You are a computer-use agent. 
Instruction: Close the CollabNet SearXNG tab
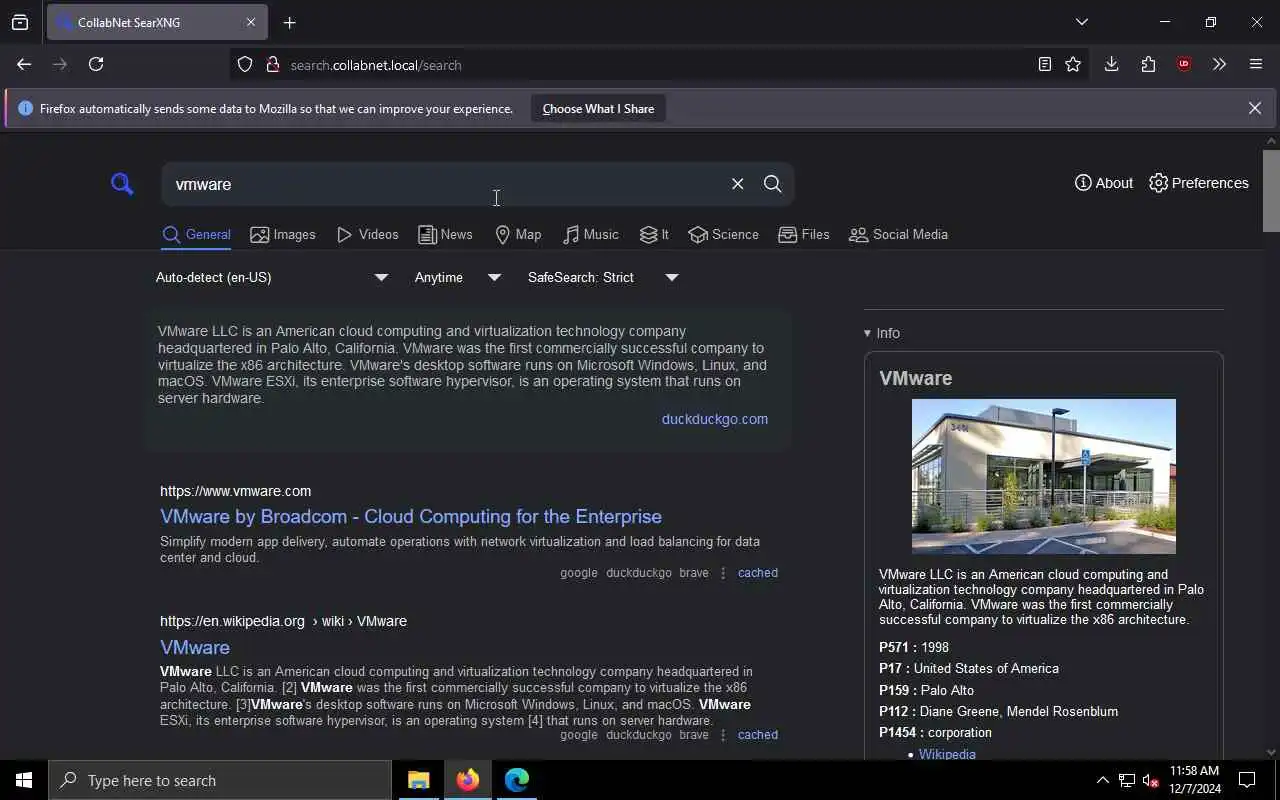(x=251, y=22)
